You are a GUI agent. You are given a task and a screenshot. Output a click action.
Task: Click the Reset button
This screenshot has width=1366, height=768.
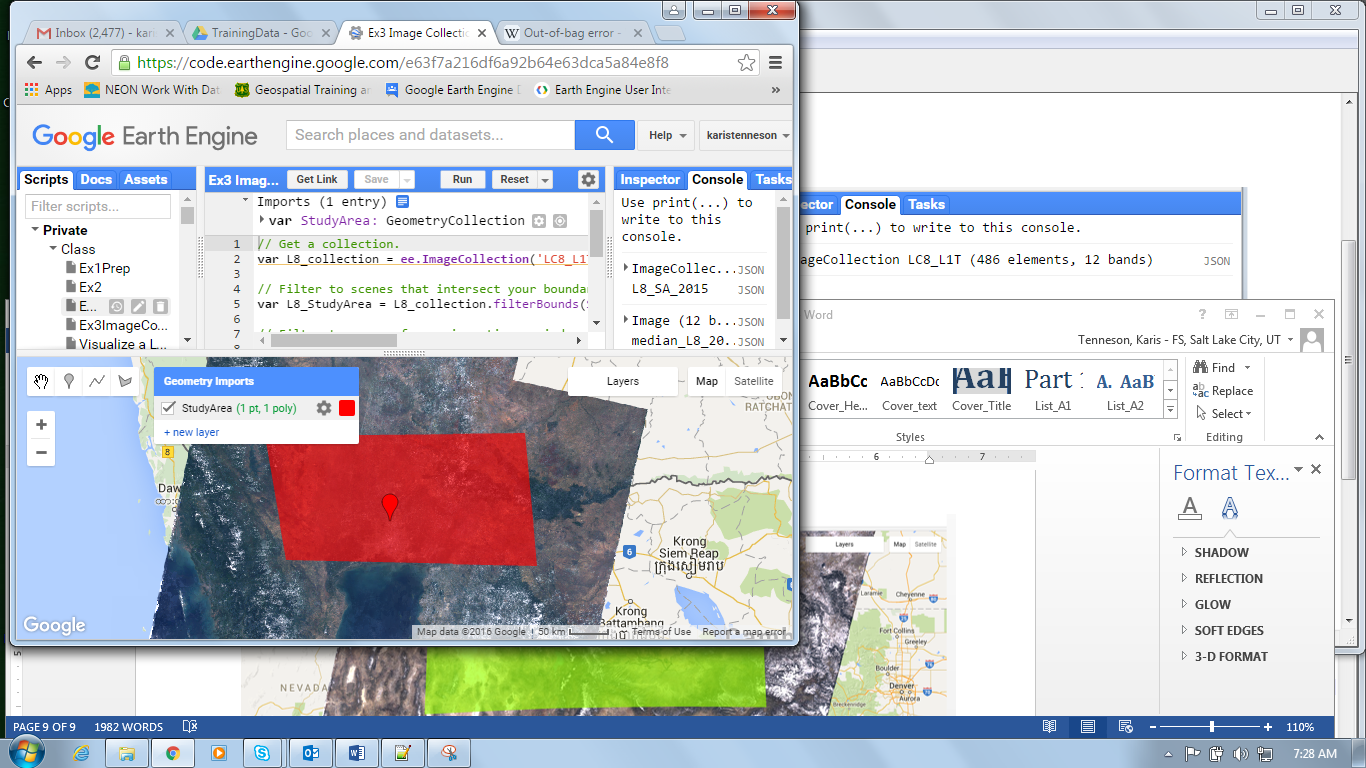(x=515, y=180)
